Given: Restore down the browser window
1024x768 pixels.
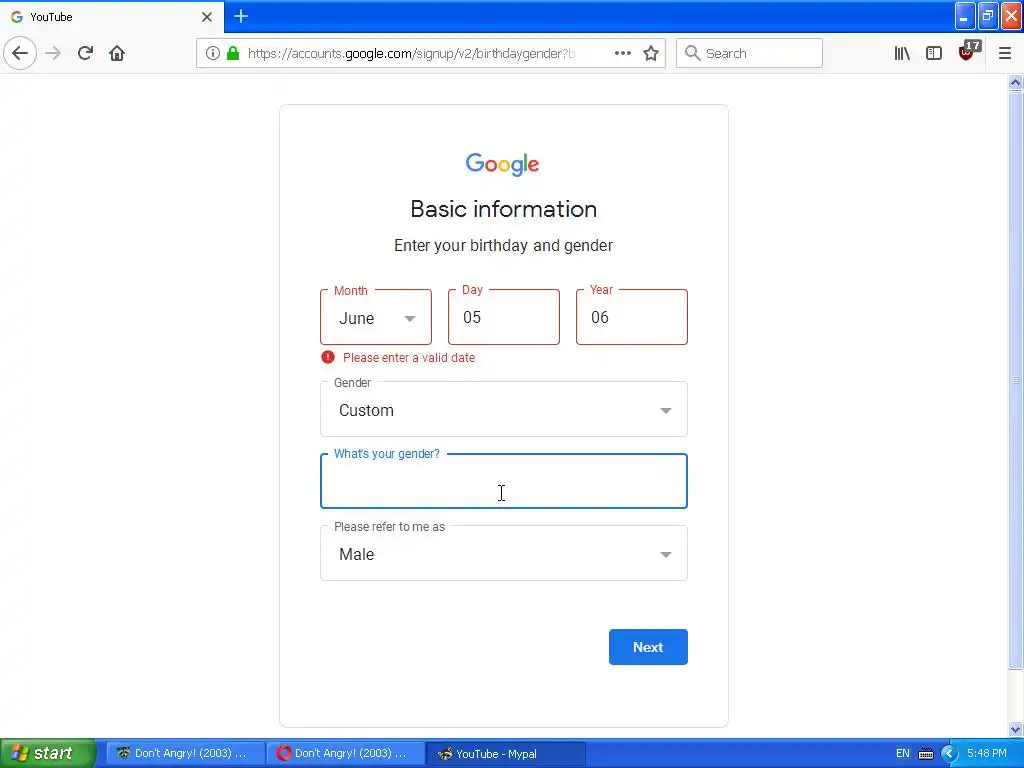Looking at the screenshot, I should click(988, 16).
